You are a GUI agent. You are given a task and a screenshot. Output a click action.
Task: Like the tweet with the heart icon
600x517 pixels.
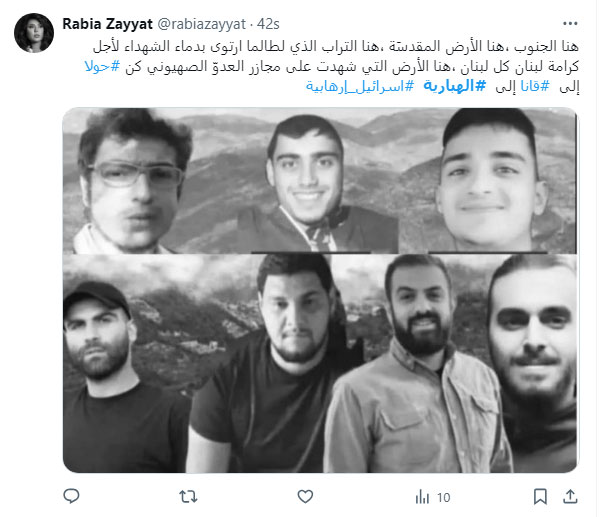[x=305, y=497]
